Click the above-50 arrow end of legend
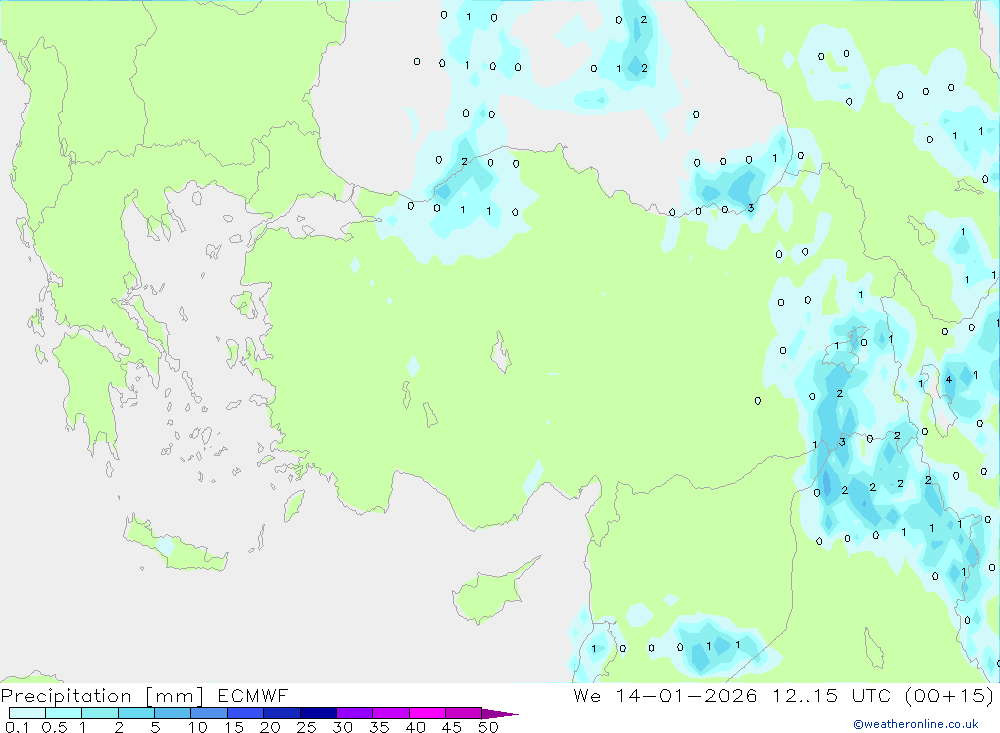1000x733 pixels. click(x=500, y=714)
